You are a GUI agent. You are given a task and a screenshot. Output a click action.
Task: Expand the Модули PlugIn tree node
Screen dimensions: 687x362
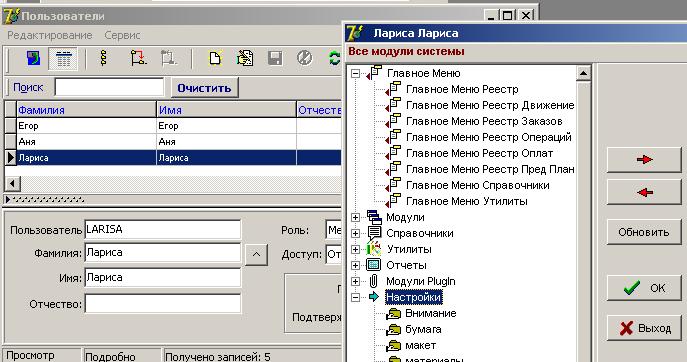(x=355, y=281)
